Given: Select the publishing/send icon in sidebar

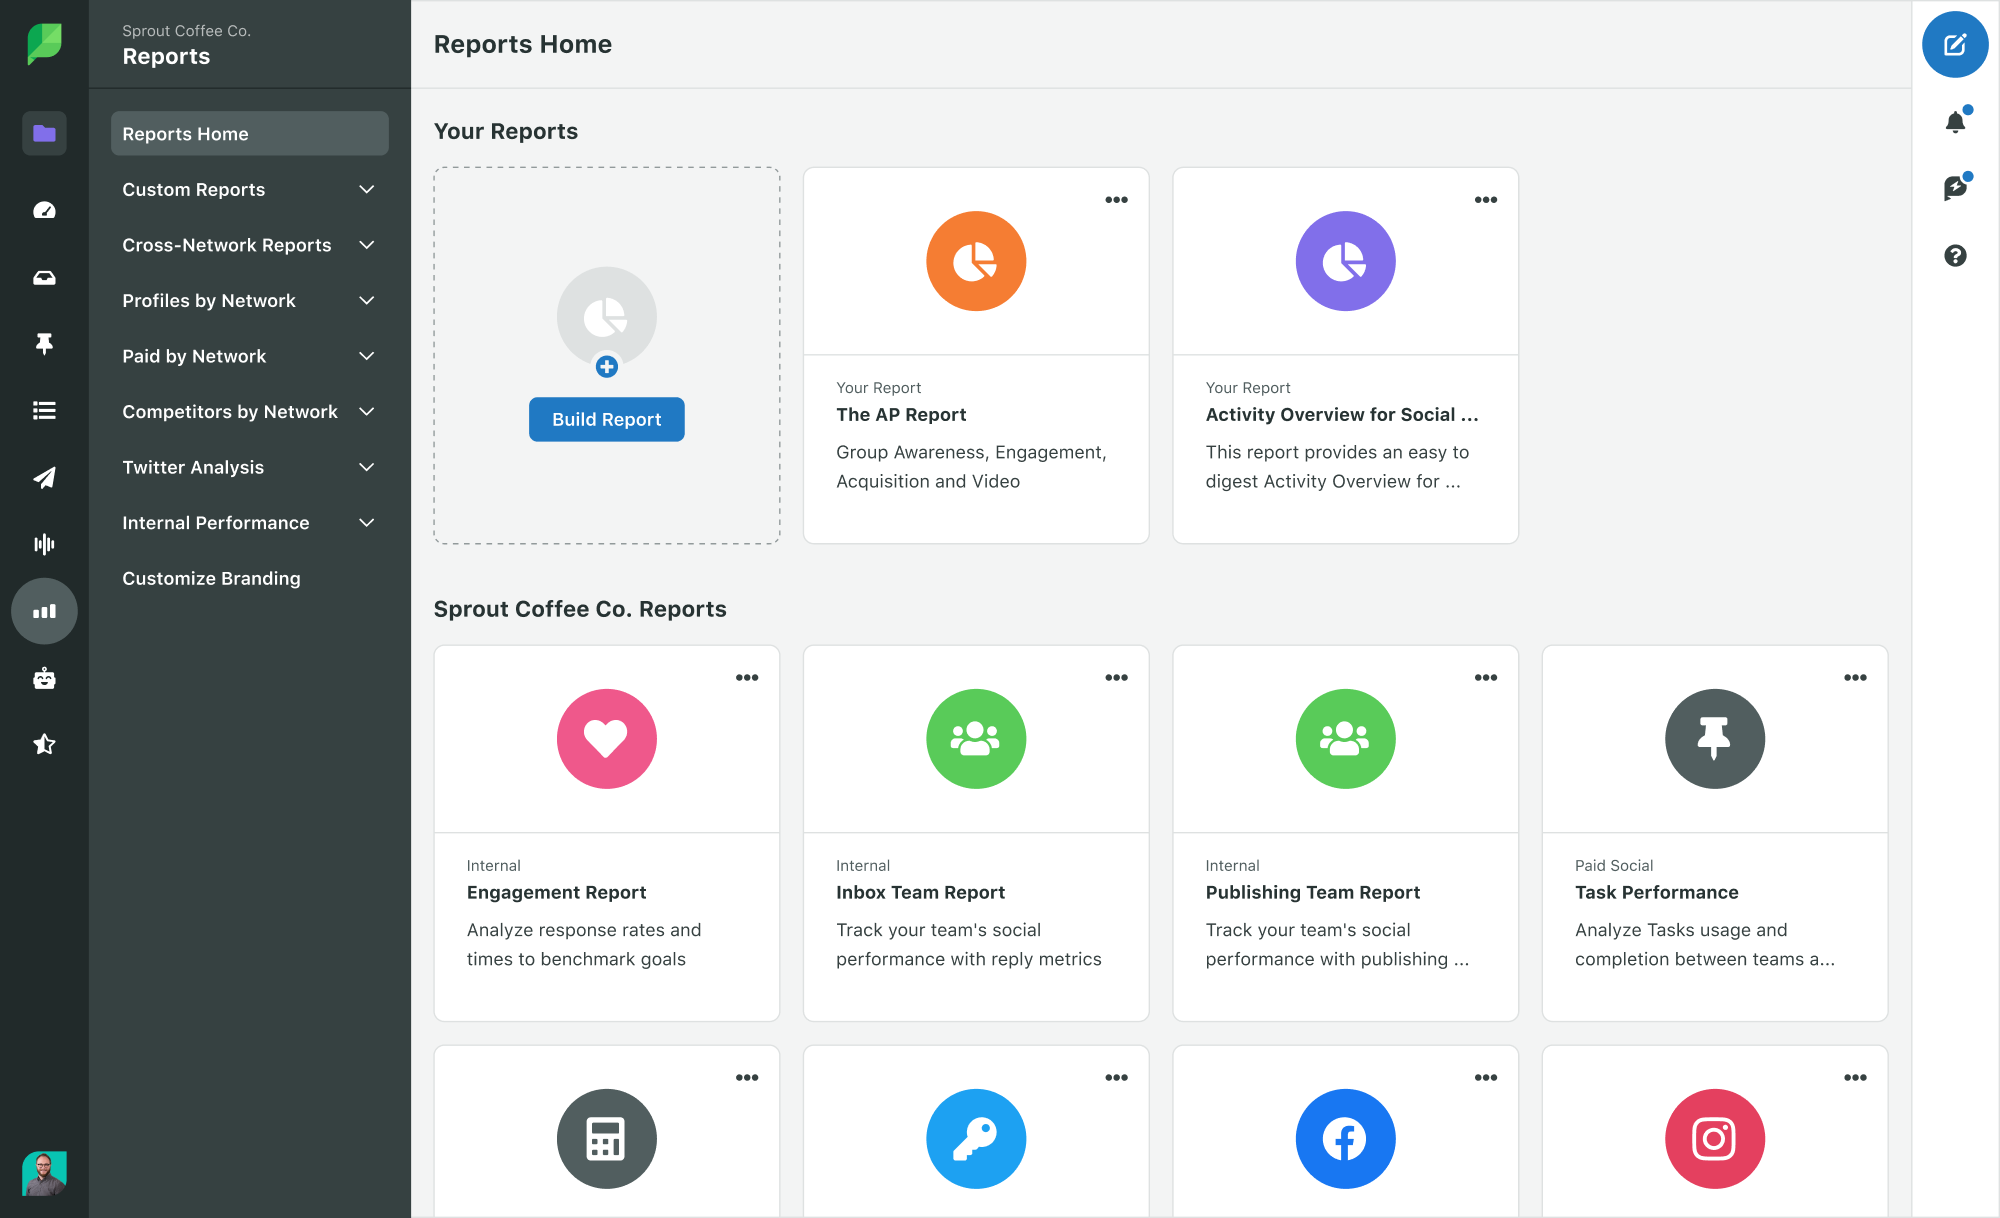Looking at the screenshot, I should point(44,475).
